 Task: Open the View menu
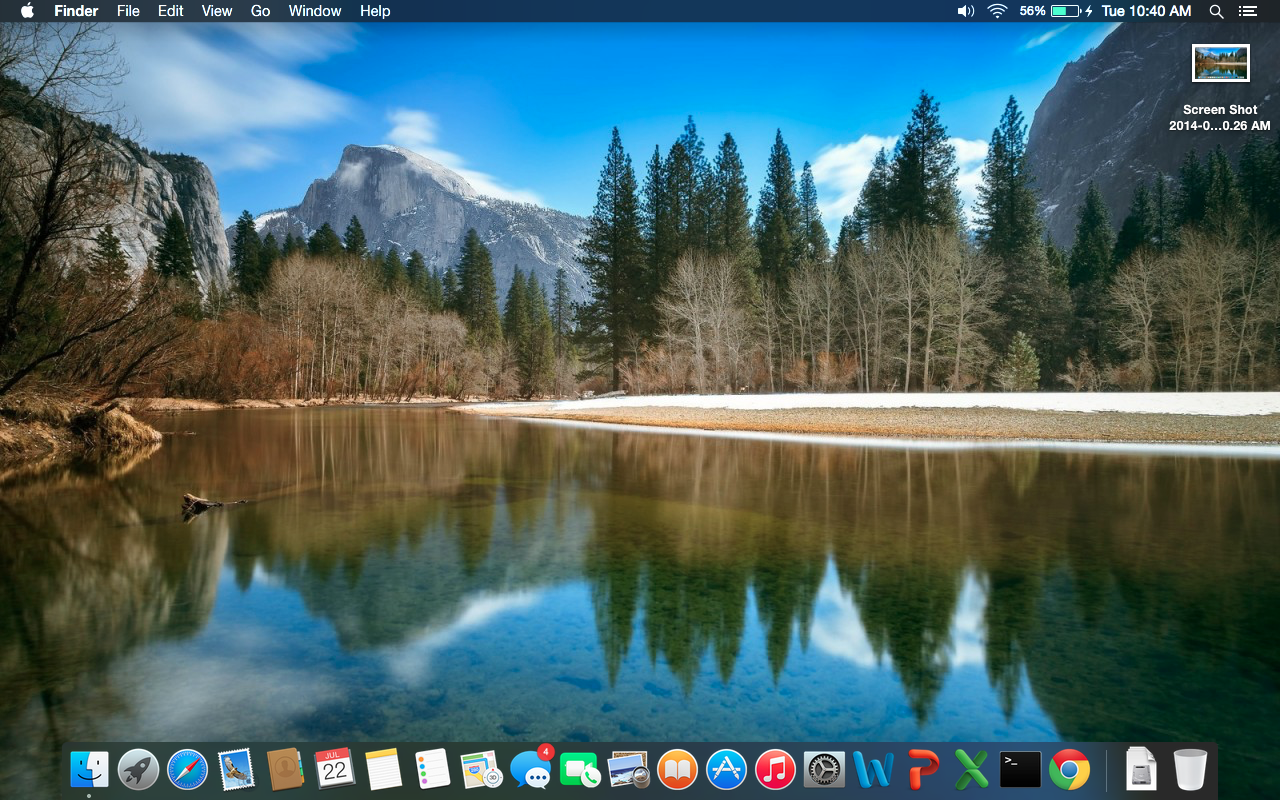tap(217, 11)
